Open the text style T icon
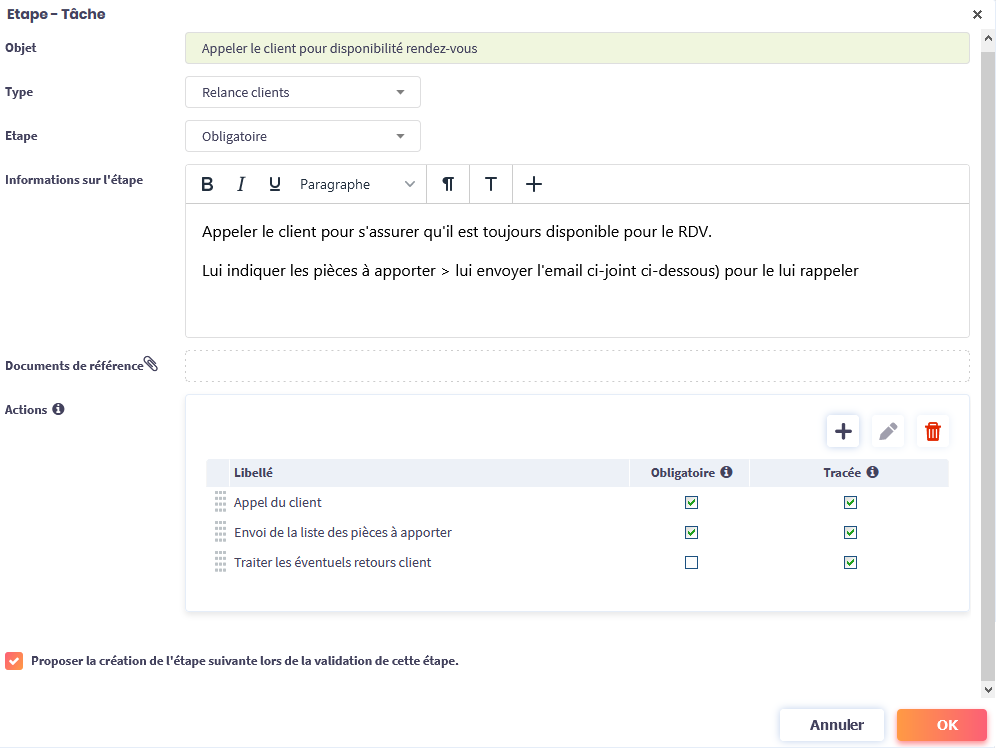This screenshot has height=750, width=997. (491, 184)
